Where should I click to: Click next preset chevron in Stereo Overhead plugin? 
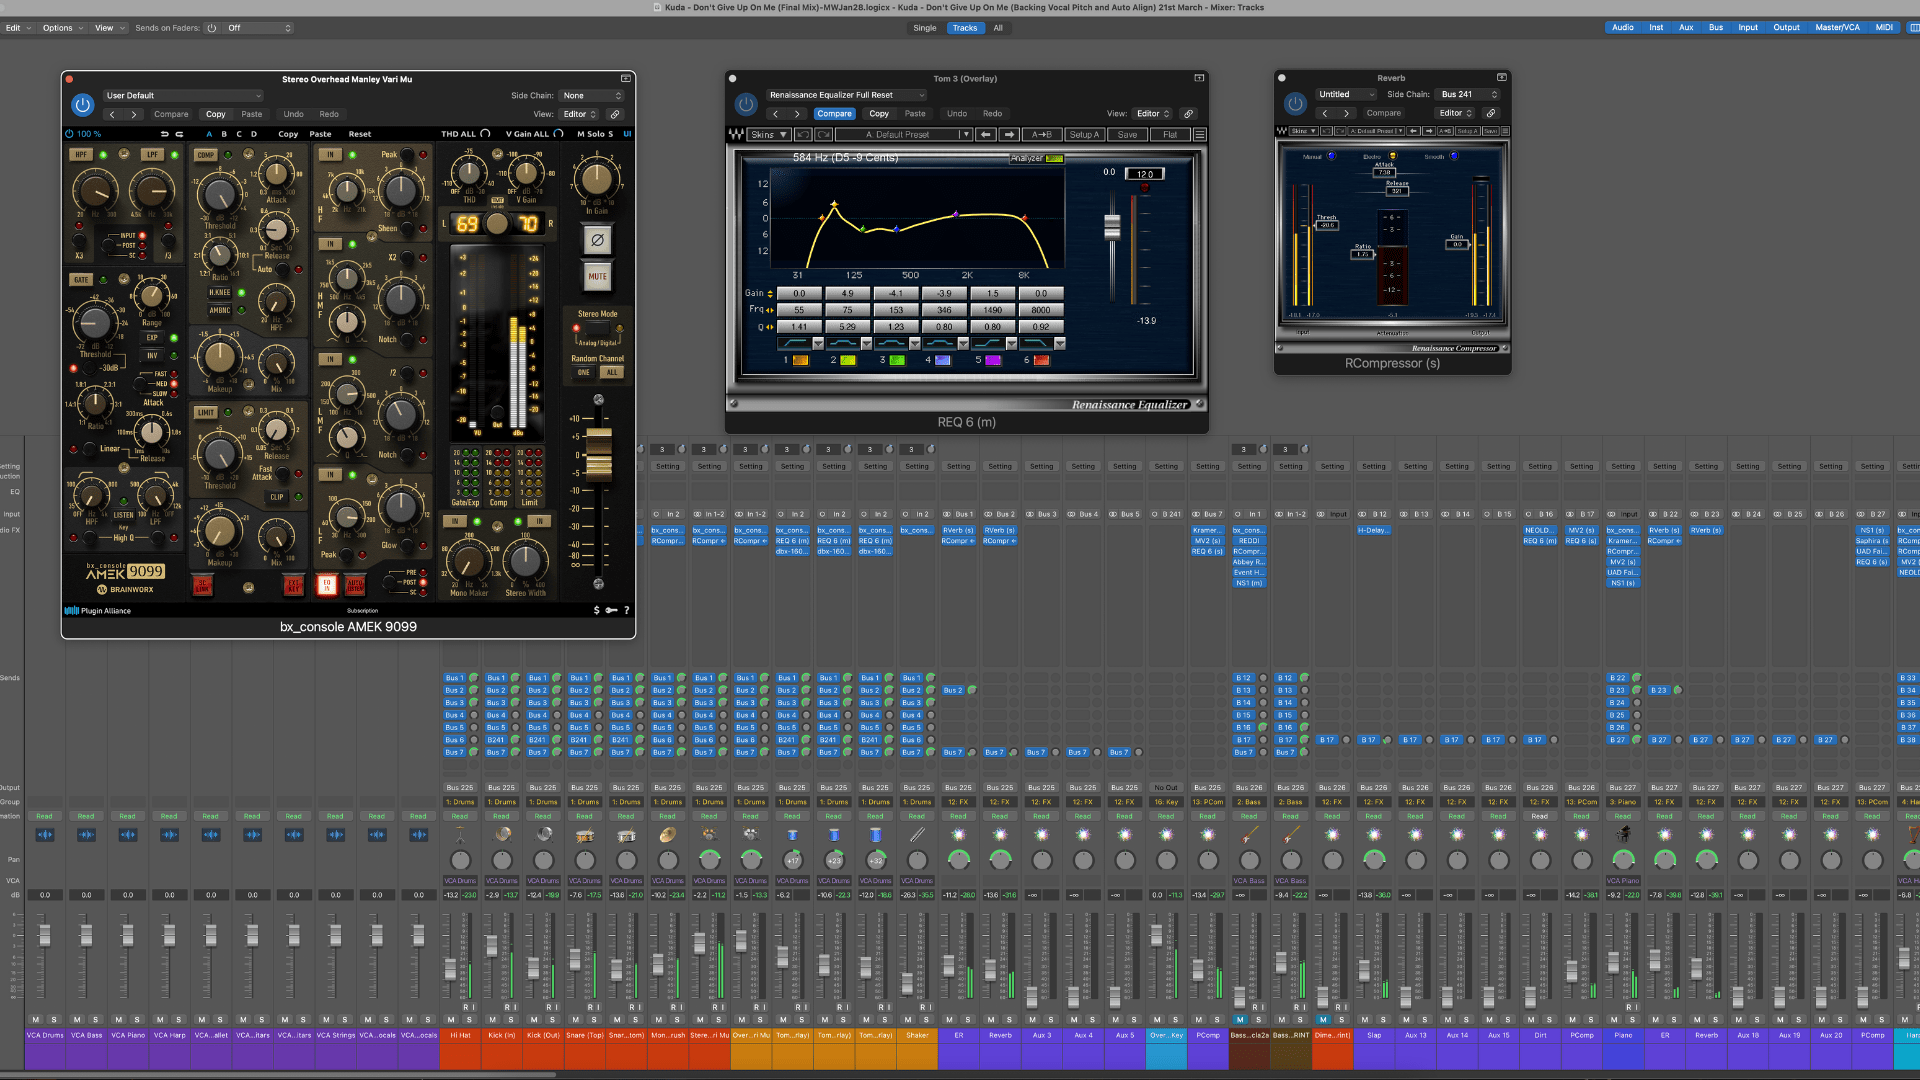pos(134,114)
